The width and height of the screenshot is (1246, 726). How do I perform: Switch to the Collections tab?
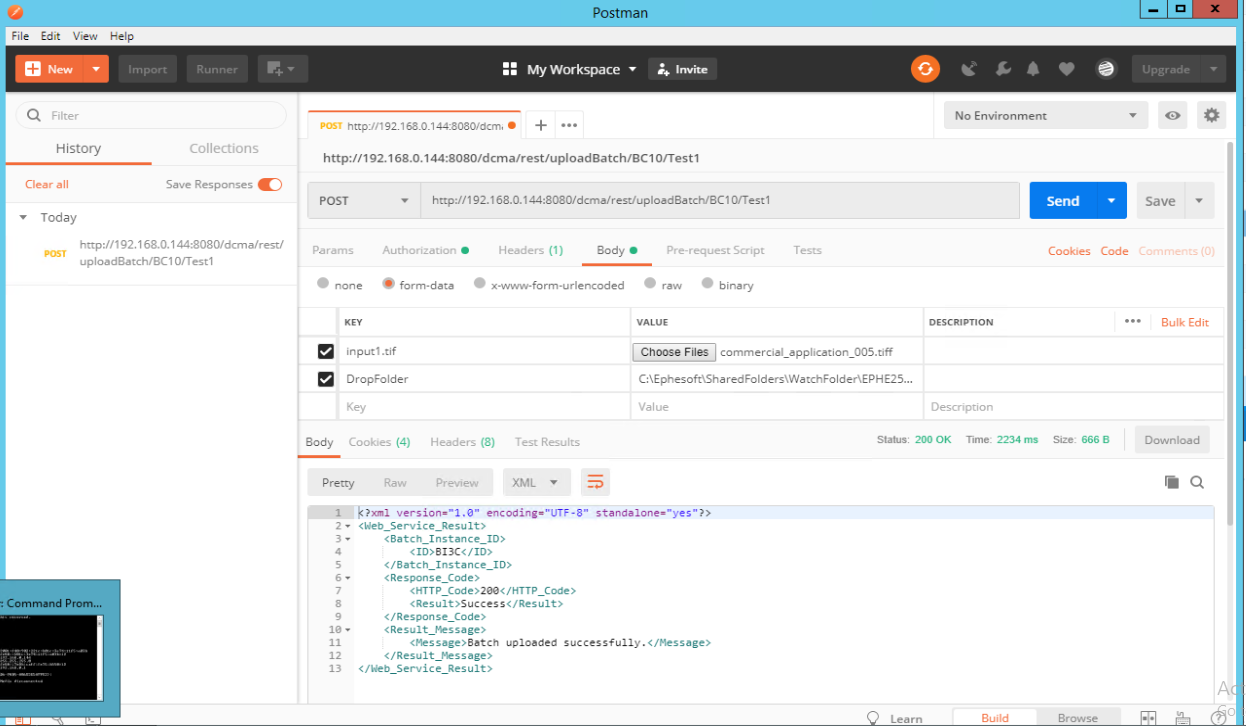pyautogui.click(x=224, y=148)
